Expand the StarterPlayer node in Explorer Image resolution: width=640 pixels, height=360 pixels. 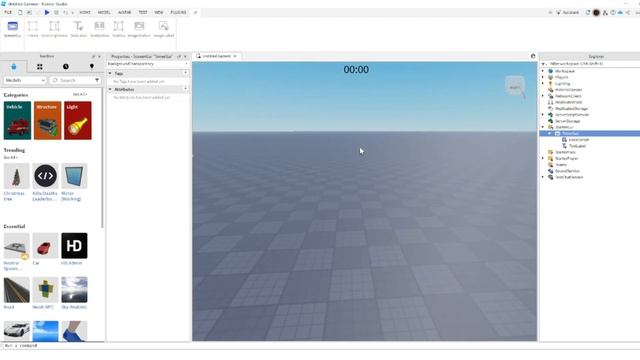(x=543, y=158)
